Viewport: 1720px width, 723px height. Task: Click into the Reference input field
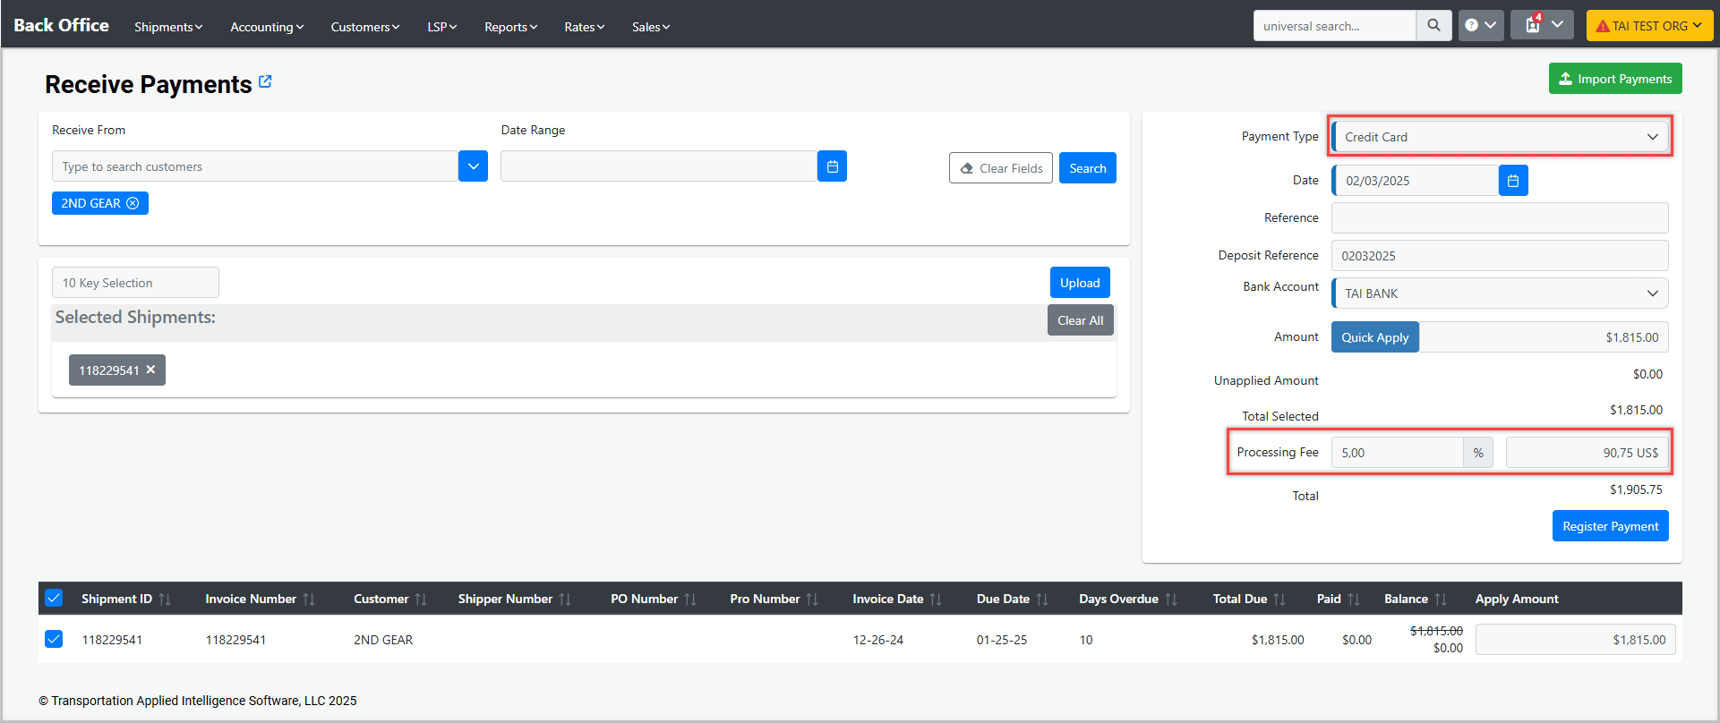click(1499, 218)
